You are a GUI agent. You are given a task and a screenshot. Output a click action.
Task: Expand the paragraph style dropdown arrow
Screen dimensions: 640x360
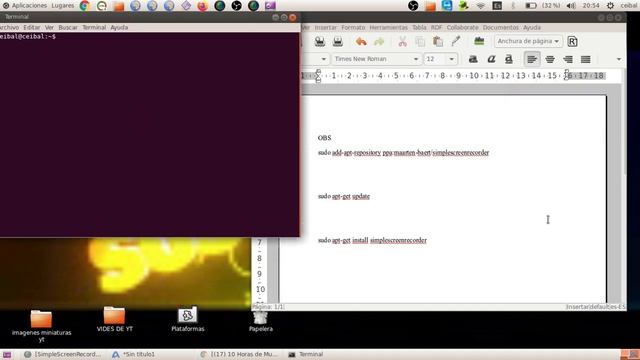tap(323, 59)
